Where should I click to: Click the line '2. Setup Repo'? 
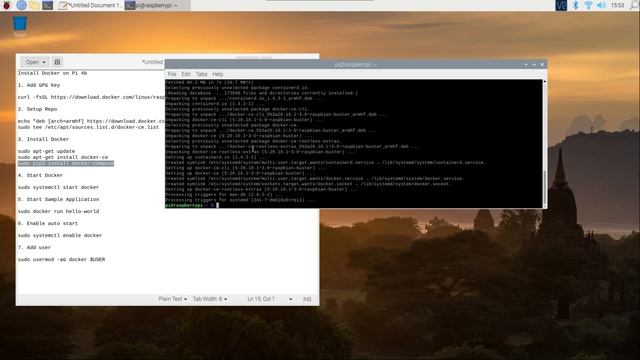(x=37, y=109)
